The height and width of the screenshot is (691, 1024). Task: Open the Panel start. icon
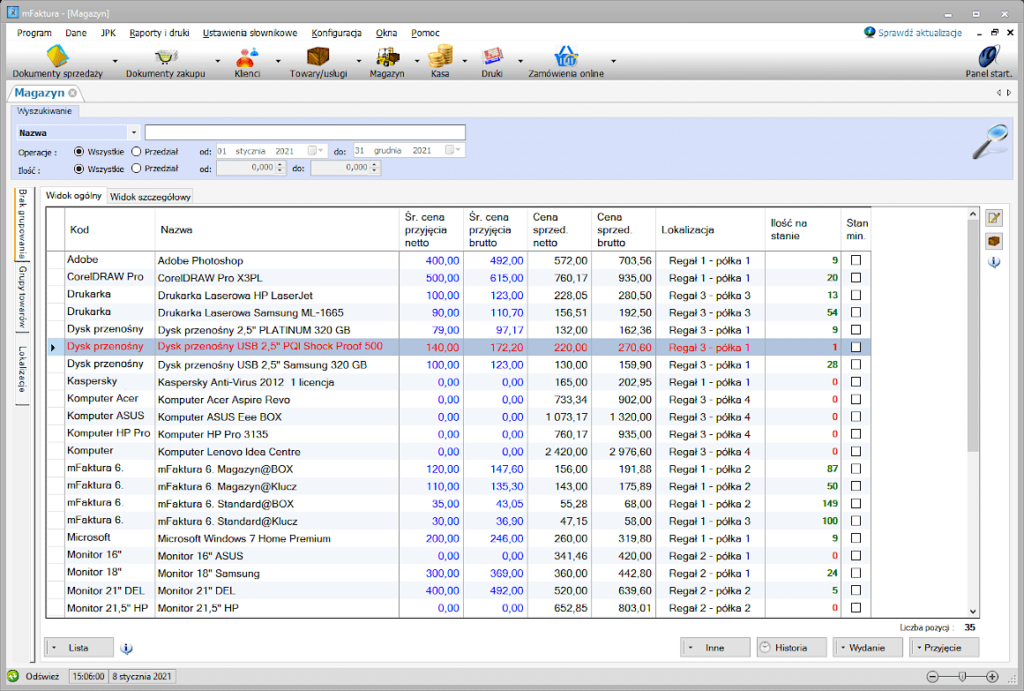pos(989,56)
